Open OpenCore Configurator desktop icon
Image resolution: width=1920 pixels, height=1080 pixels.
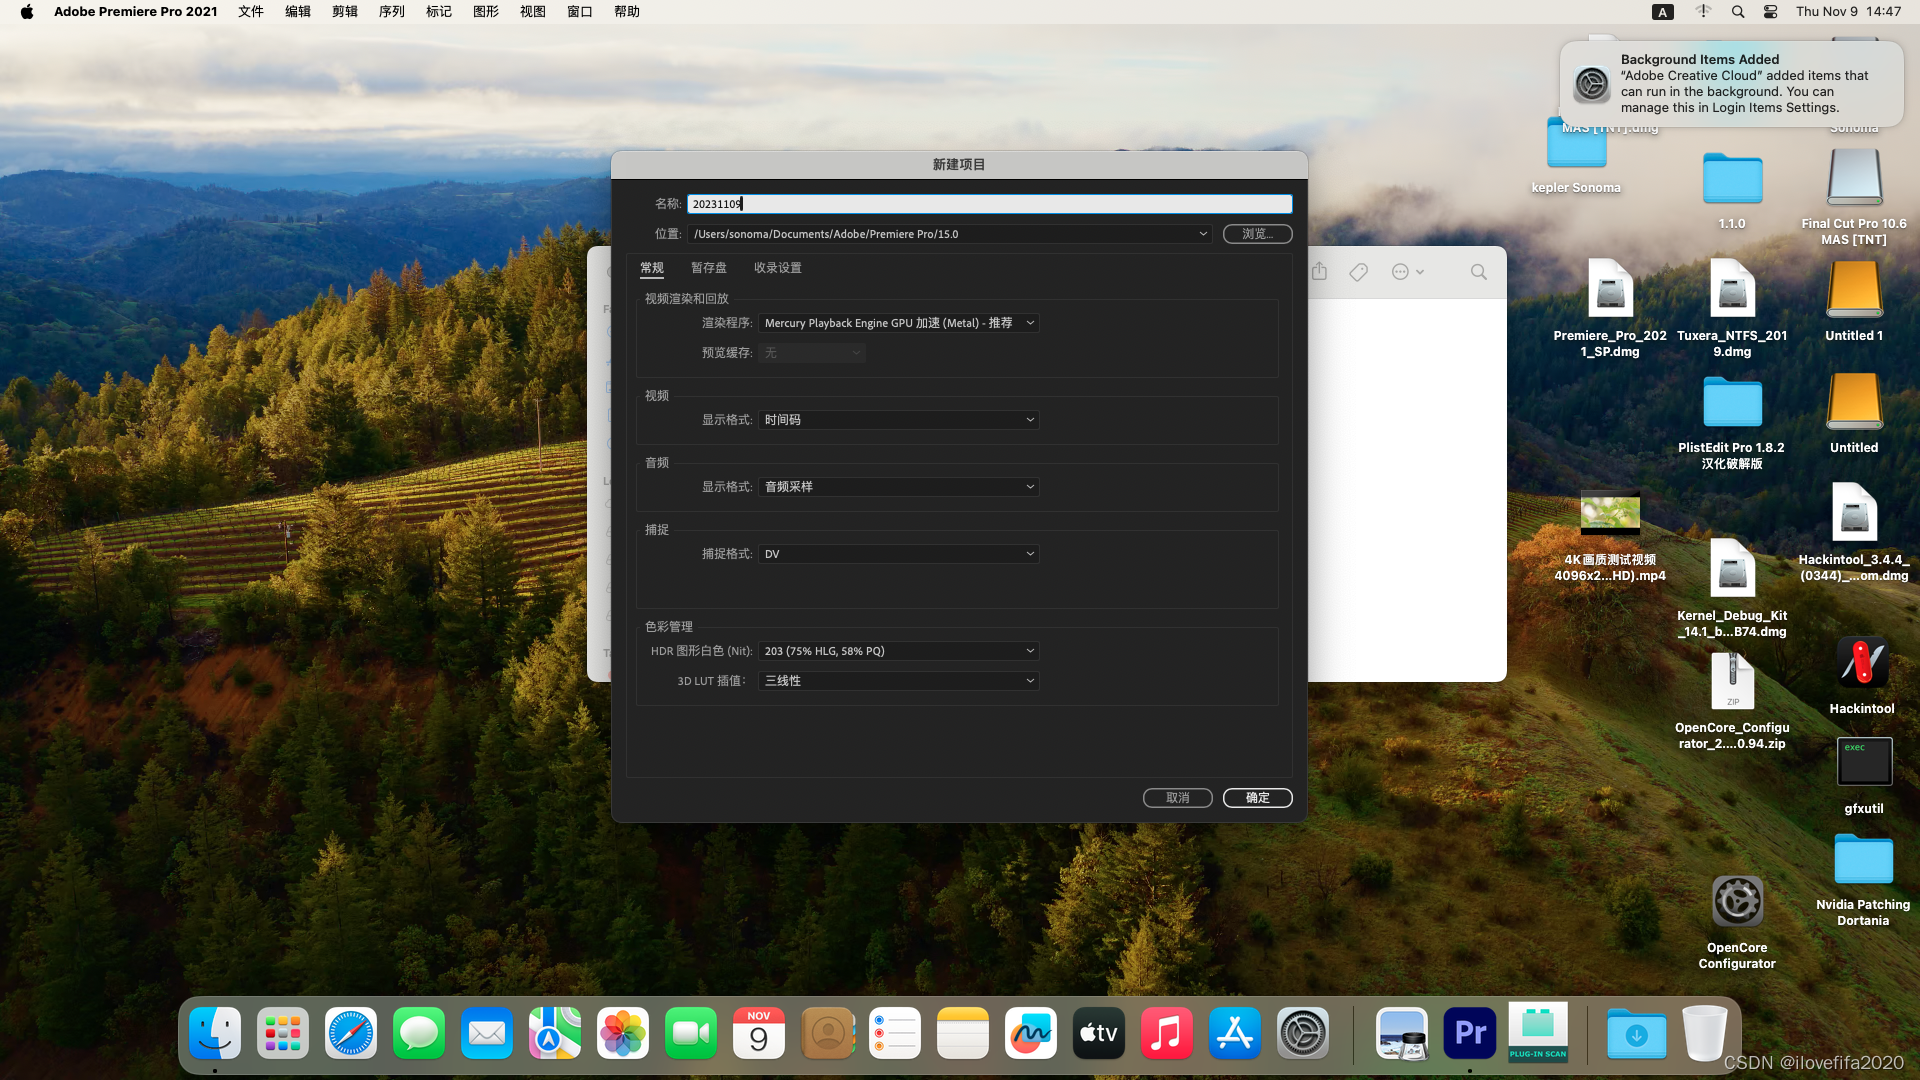point(1737,903)
